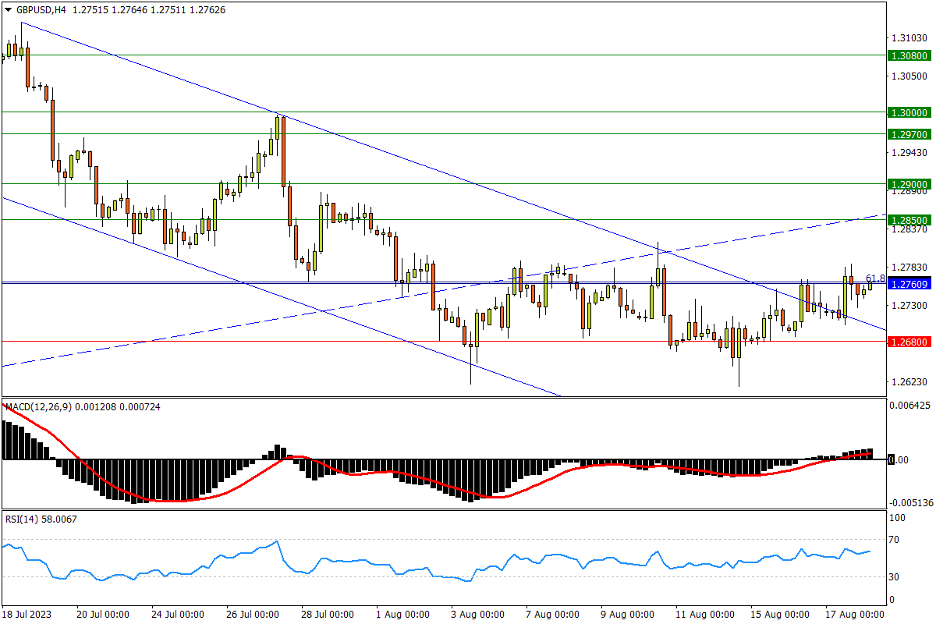The height and width of the screenshot is (624, 936).
Task: Select the 1.28500 price level label
Action: (x=909, y=220)
